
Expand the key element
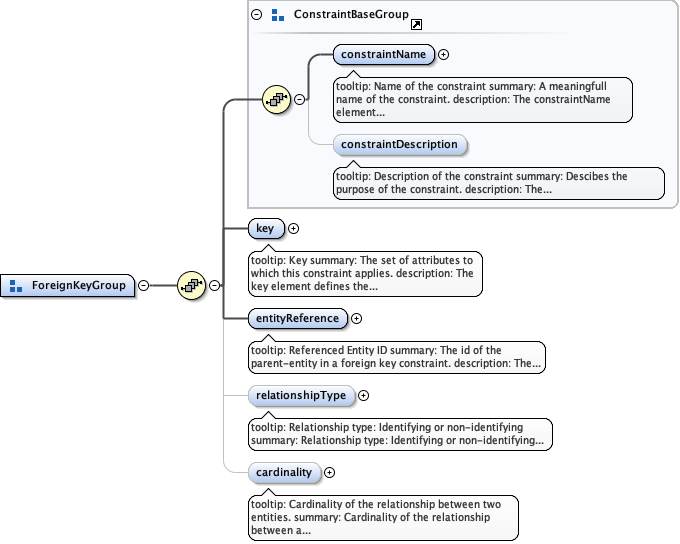293,229
